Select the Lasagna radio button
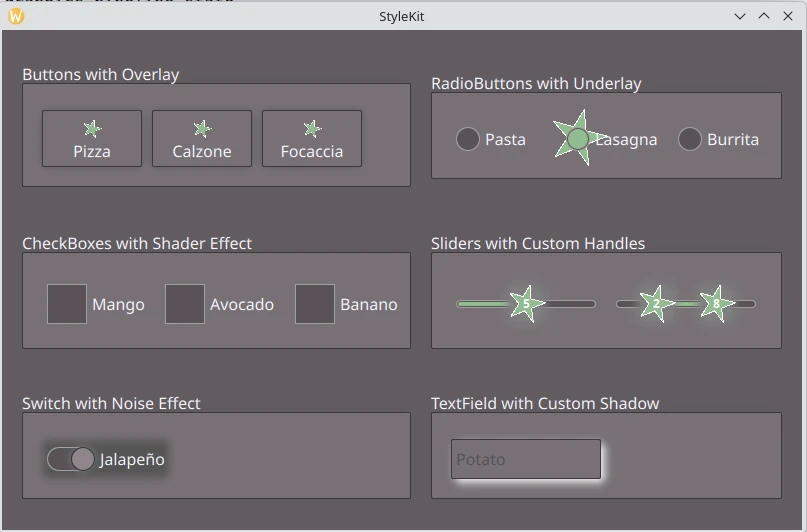 [578, 139]
